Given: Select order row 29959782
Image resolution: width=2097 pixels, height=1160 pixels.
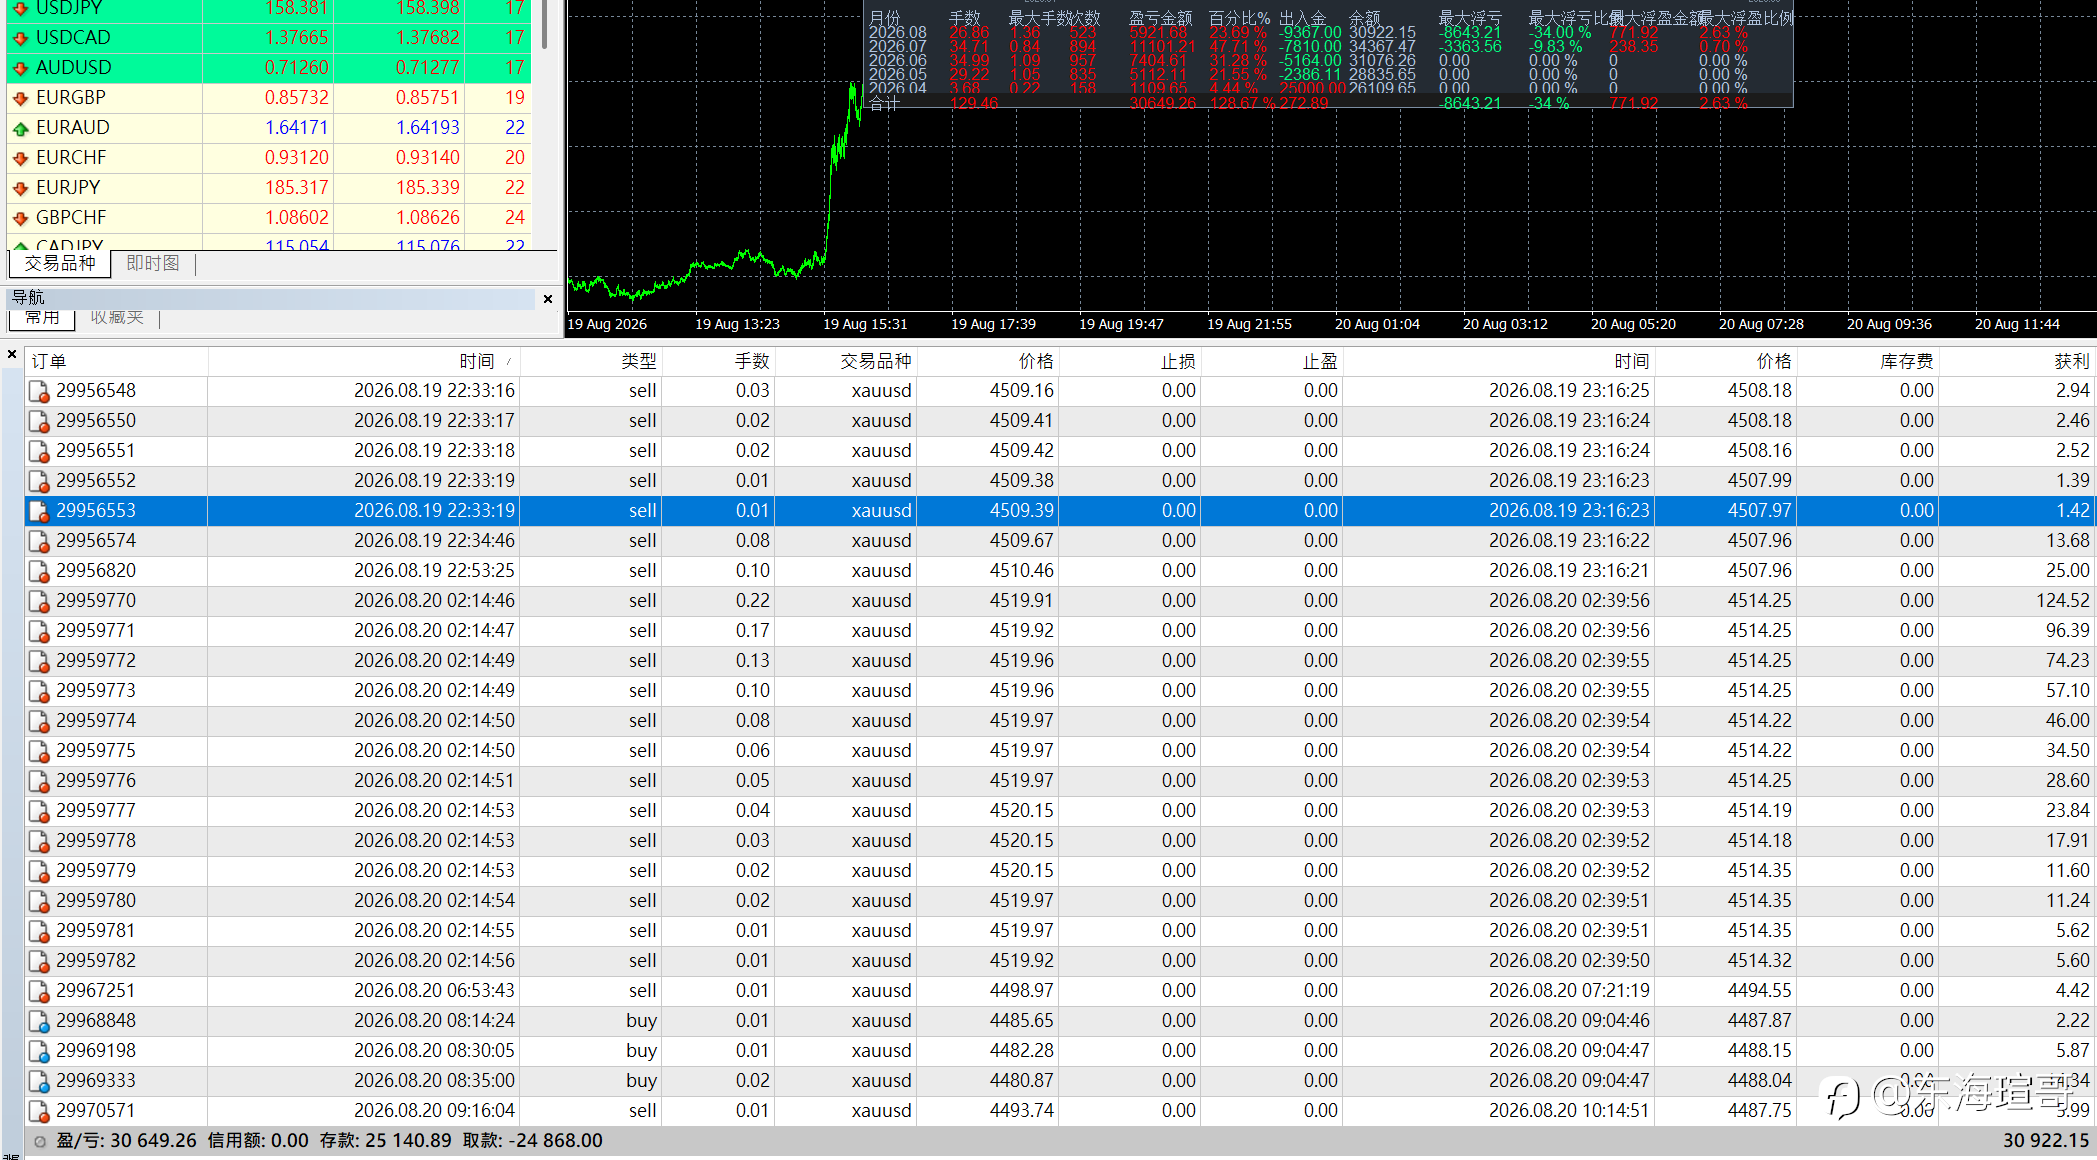Looking at the screenshot, I should click(1060, 961).
